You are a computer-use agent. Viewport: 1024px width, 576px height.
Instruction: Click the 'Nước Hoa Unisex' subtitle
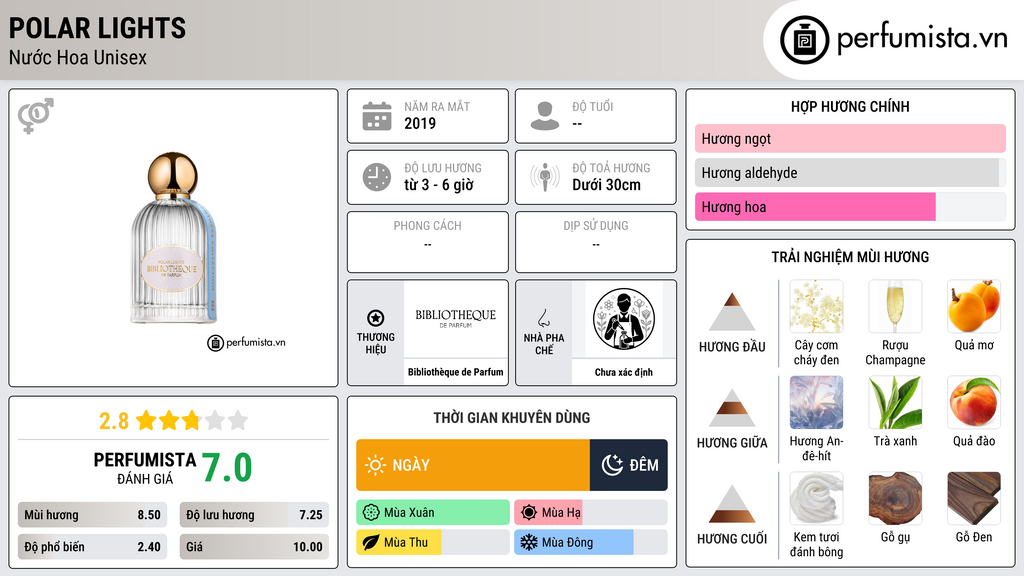click(x=78, y=58)
